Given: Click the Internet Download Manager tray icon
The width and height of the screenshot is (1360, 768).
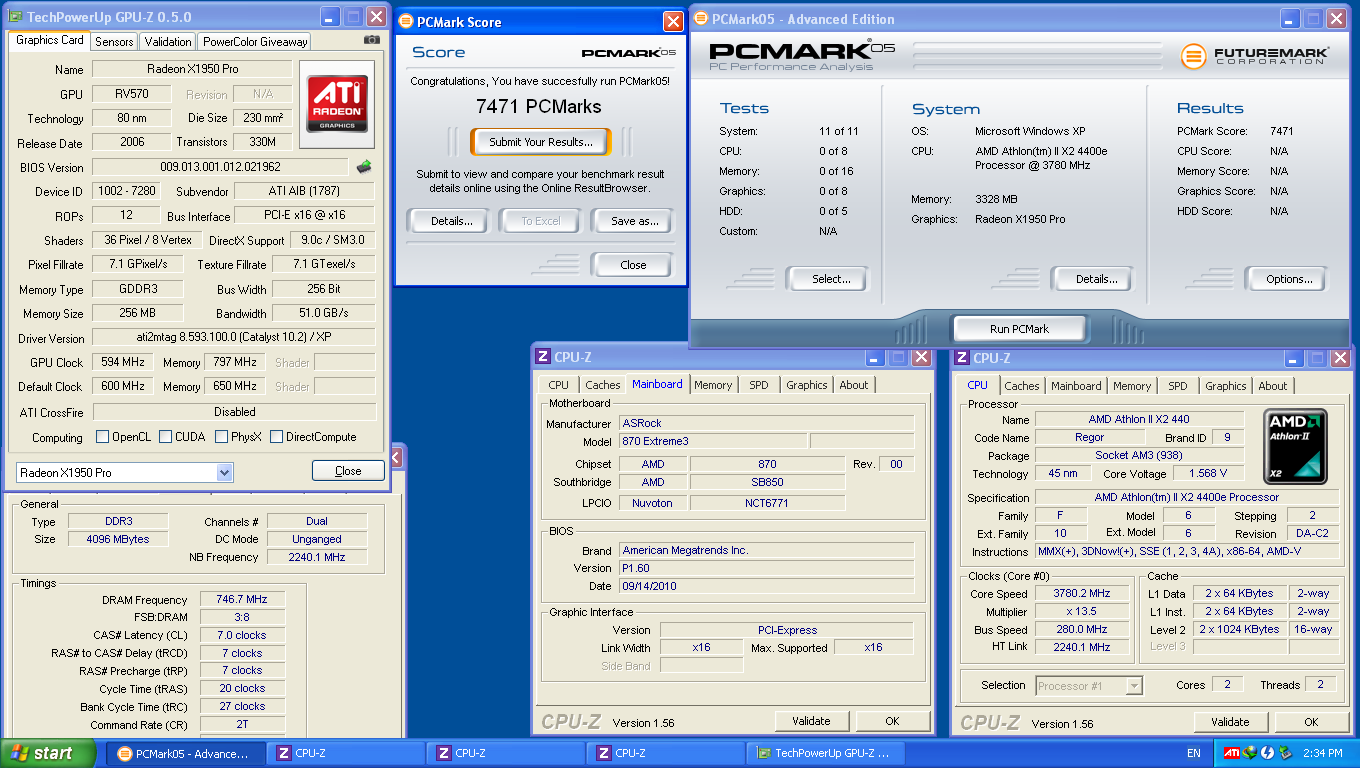Looking at the screenshot, I should [x=1249, y=753].
